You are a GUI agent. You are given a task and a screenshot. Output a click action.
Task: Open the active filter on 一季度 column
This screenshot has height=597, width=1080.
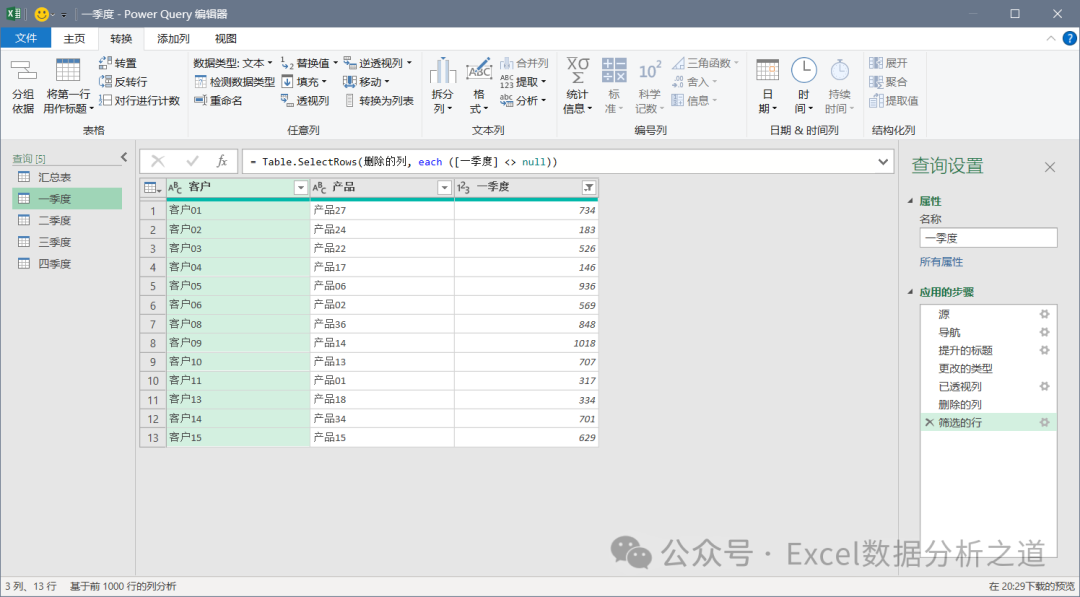(x=589, y=187)
